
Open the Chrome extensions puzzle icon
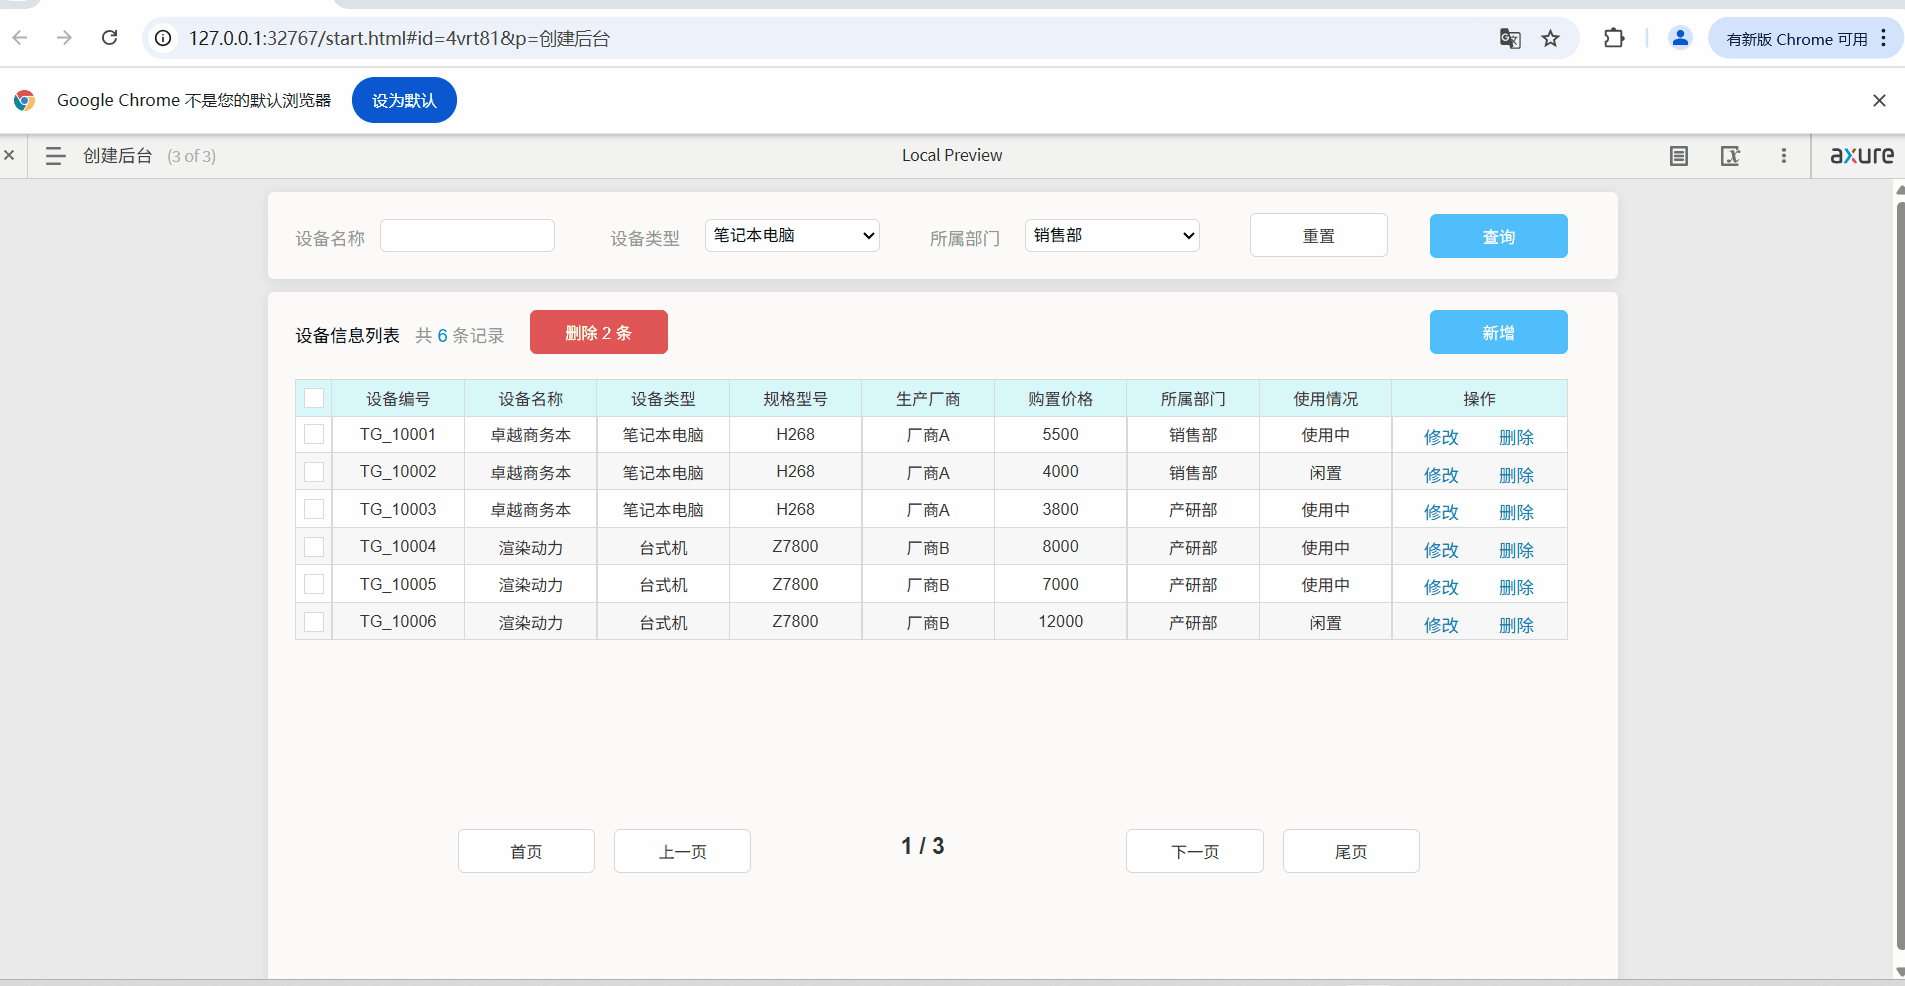pyautogui.click(x=1614, y=38)
